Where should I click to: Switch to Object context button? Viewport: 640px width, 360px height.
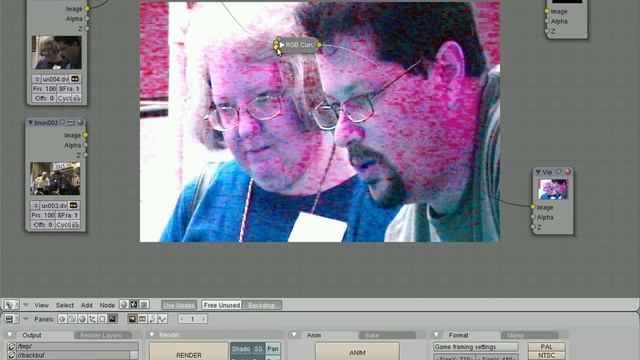pos(92,319)
